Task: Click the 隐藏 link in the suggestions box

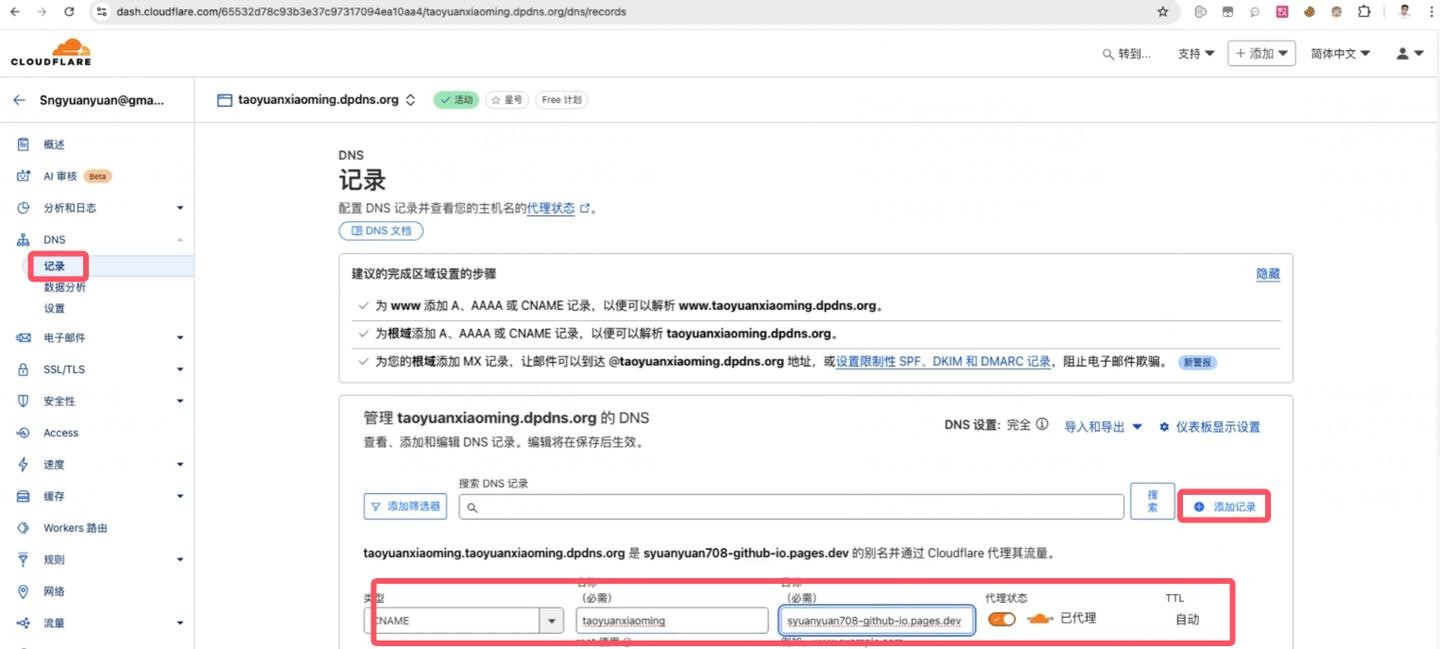Action: (1267, 274)
